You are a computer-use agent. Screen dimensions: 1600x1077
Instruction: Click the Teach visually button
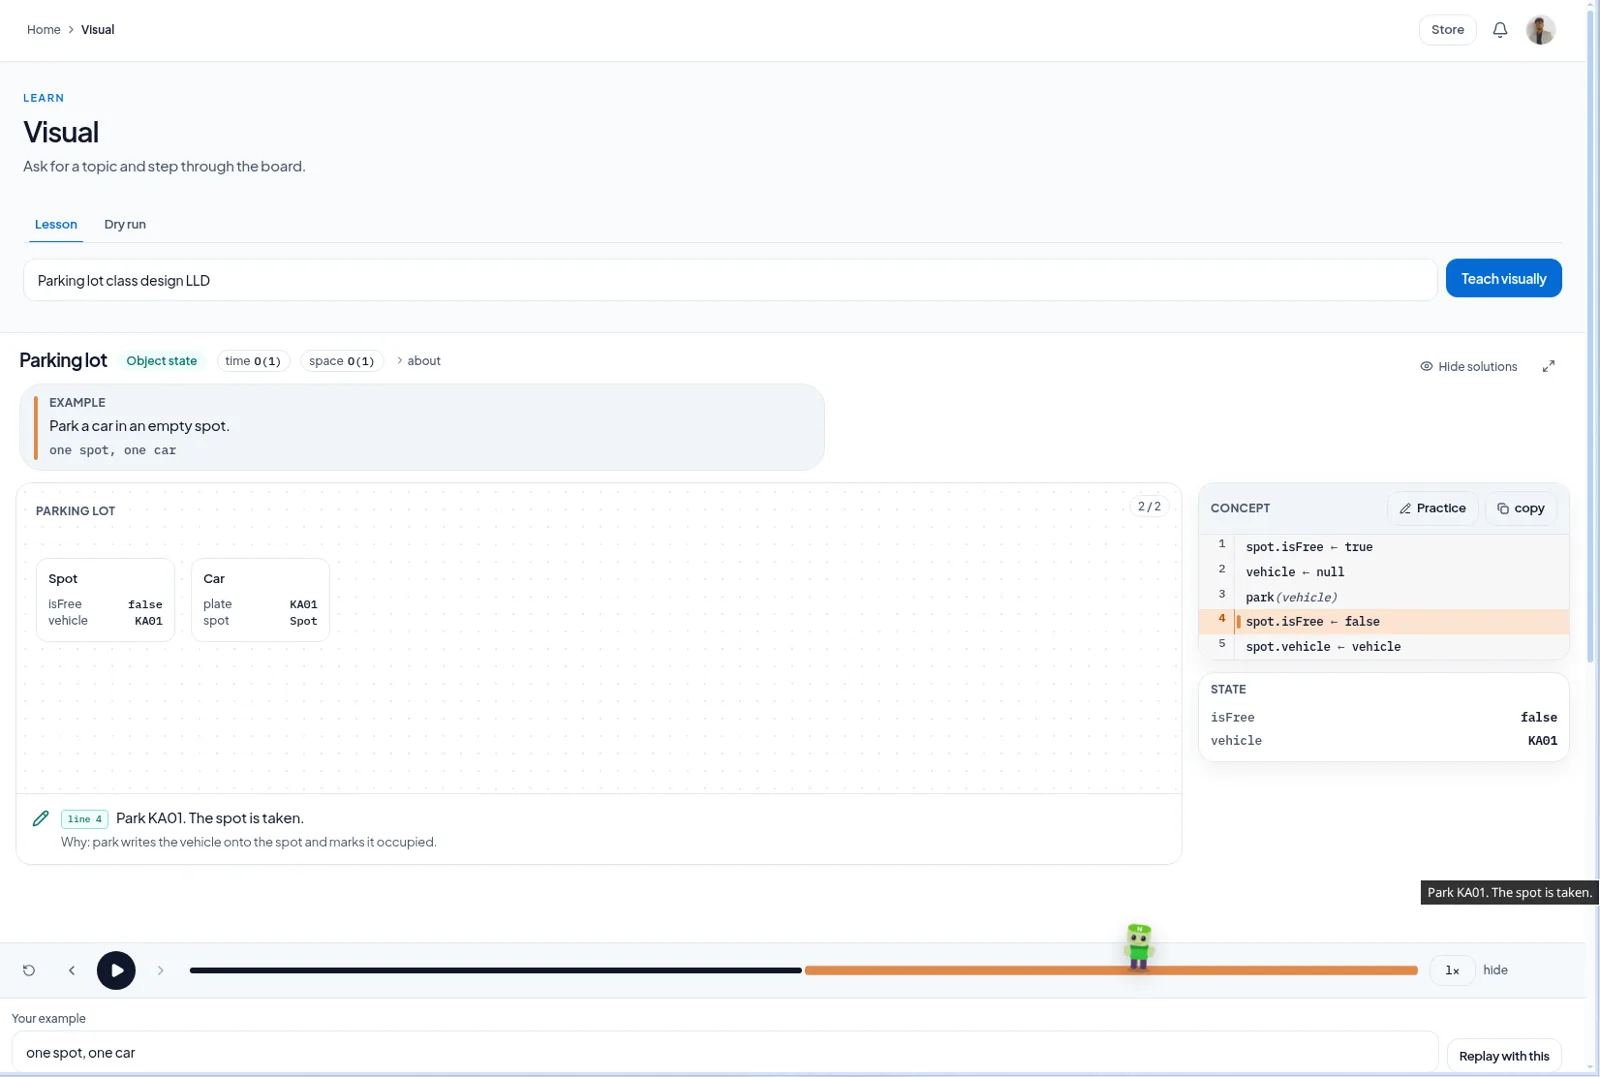coord(1503,278)
